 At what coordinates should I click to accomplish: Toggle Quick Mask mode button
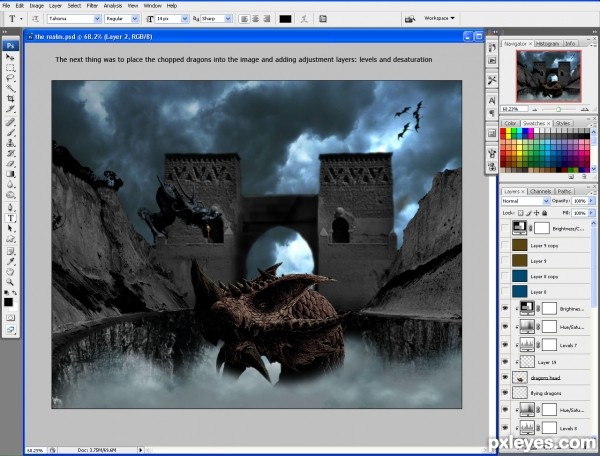pos(10,318)
